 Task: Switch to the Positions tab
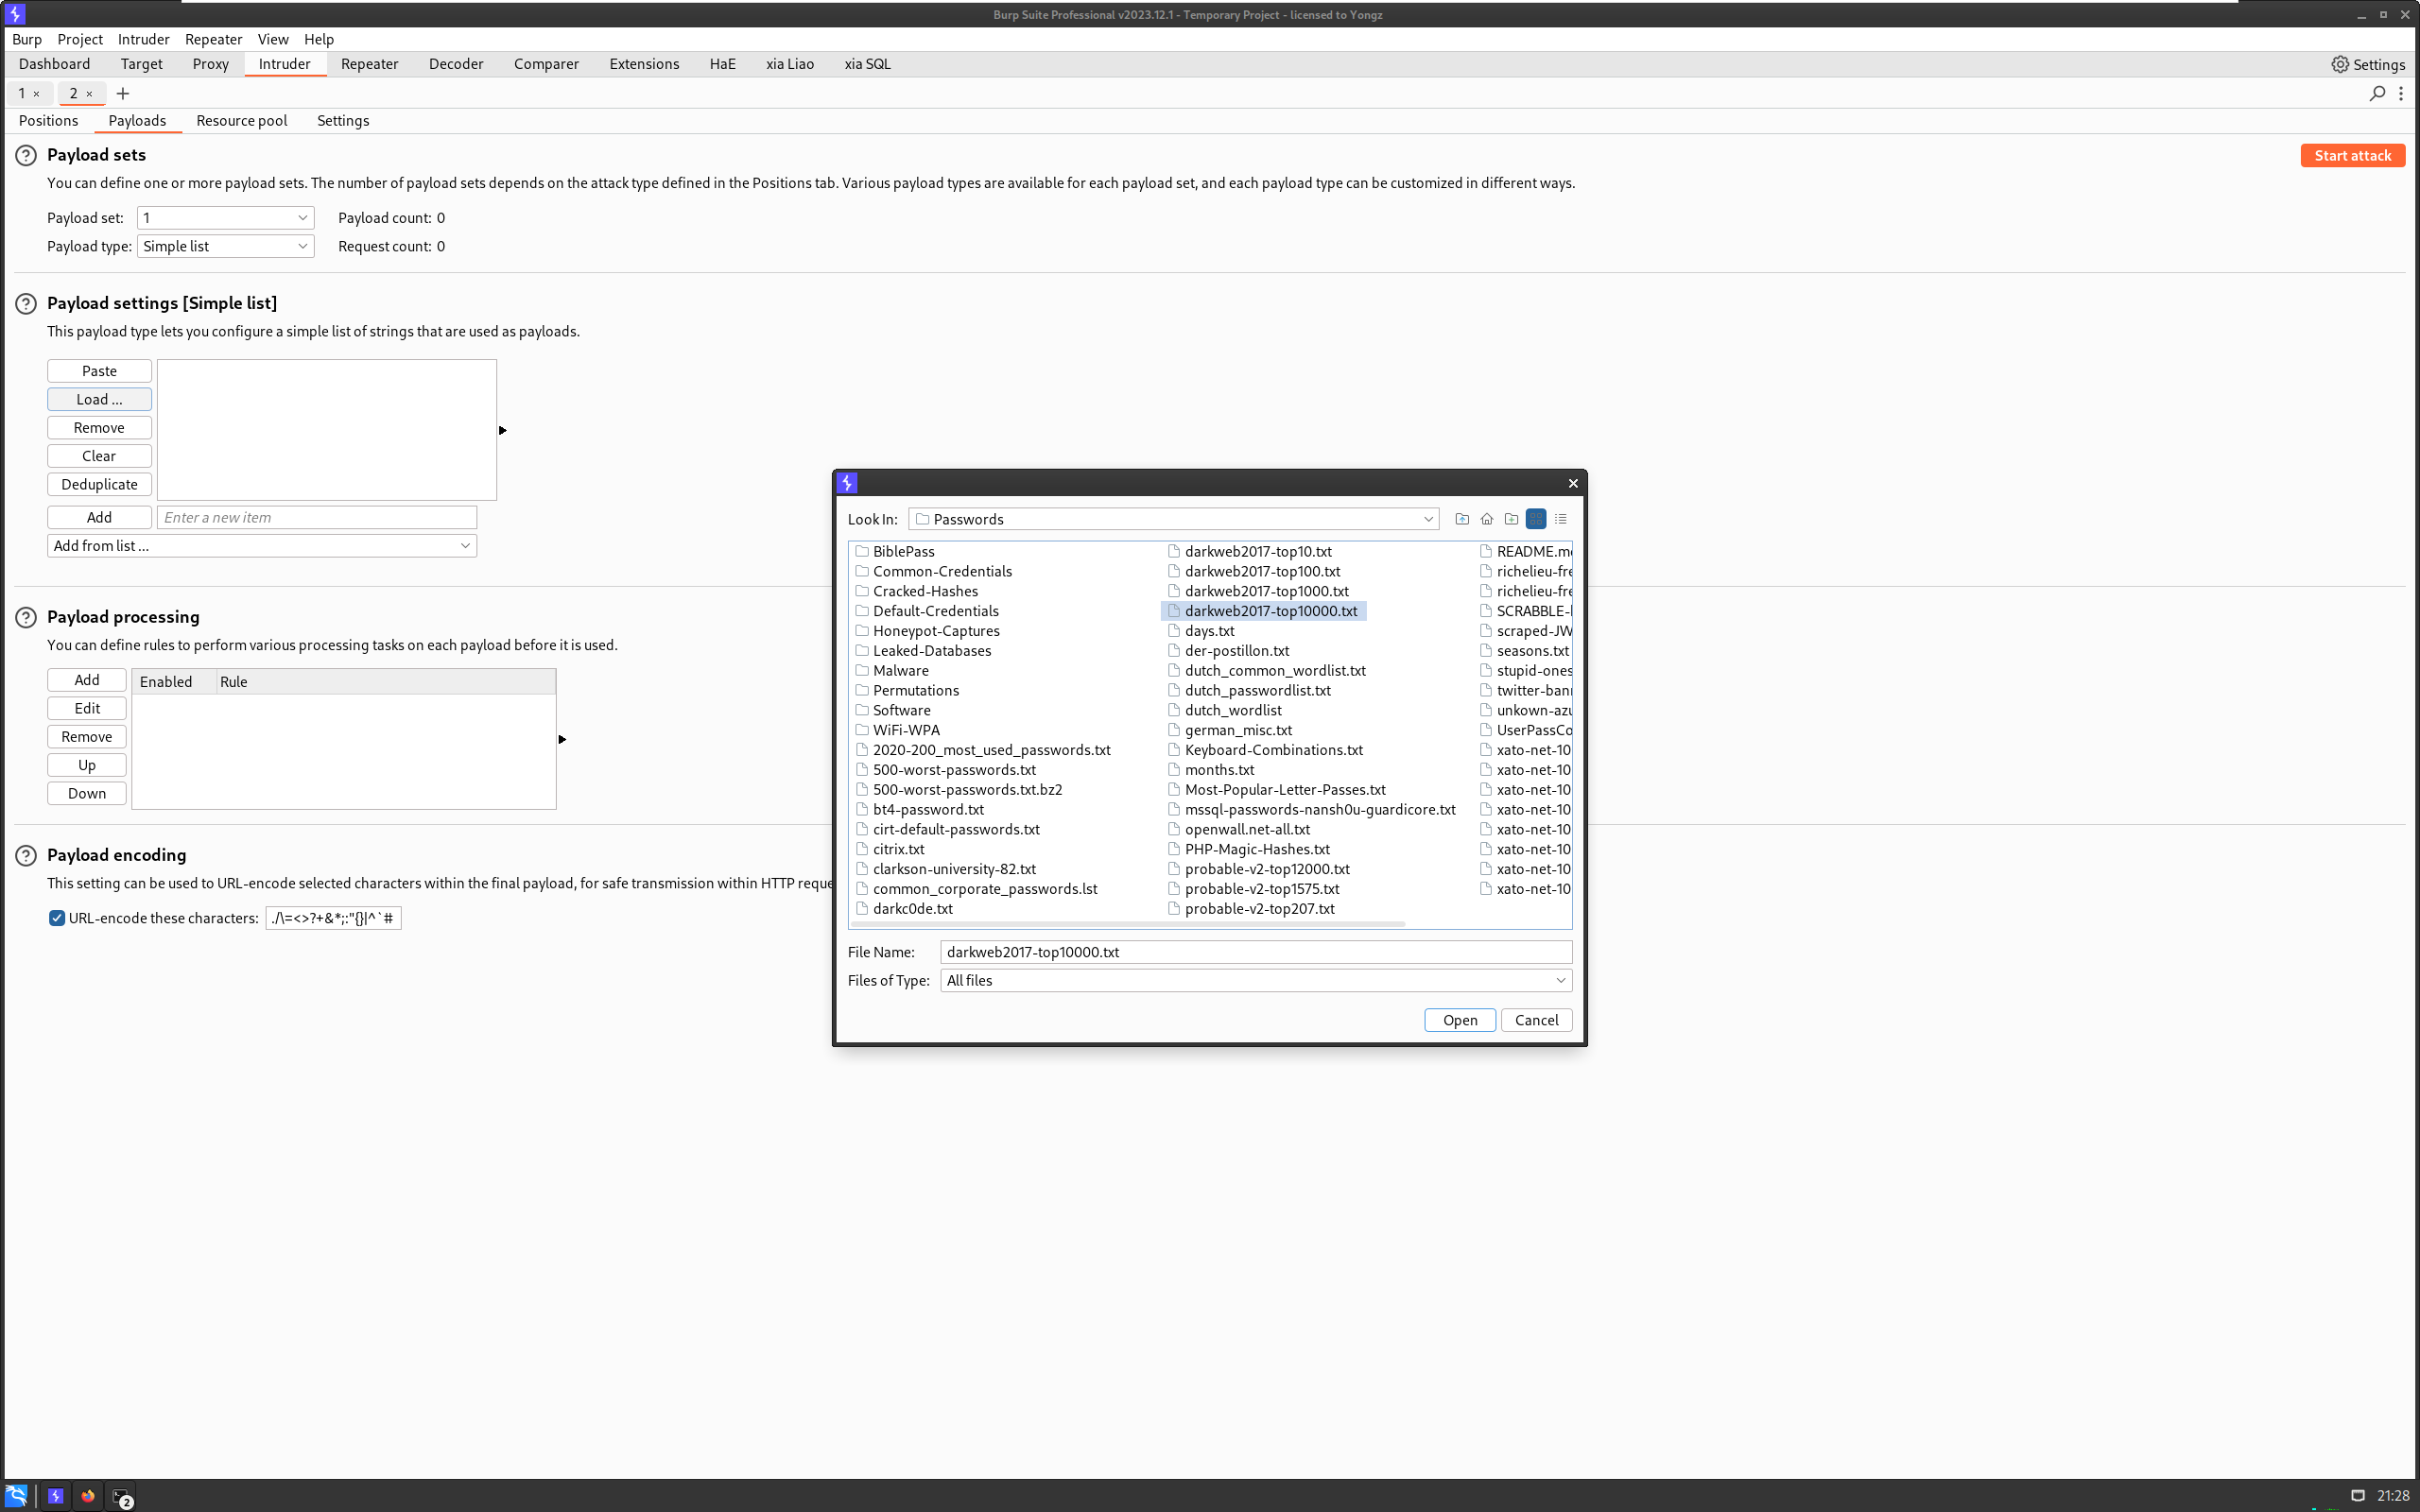48,121
